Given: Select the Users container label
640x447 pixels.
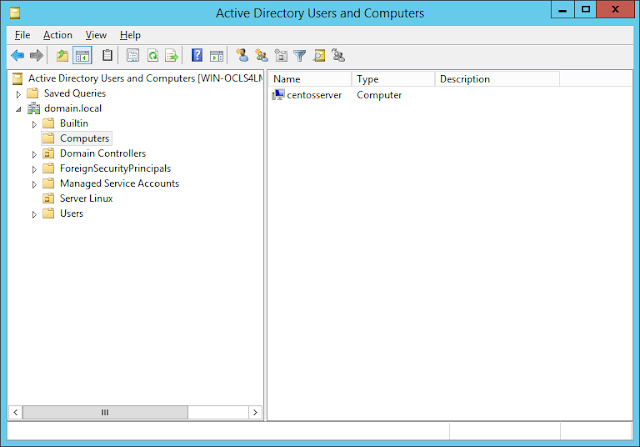Looking at the screenshot, I should click(x=71, y=213).
